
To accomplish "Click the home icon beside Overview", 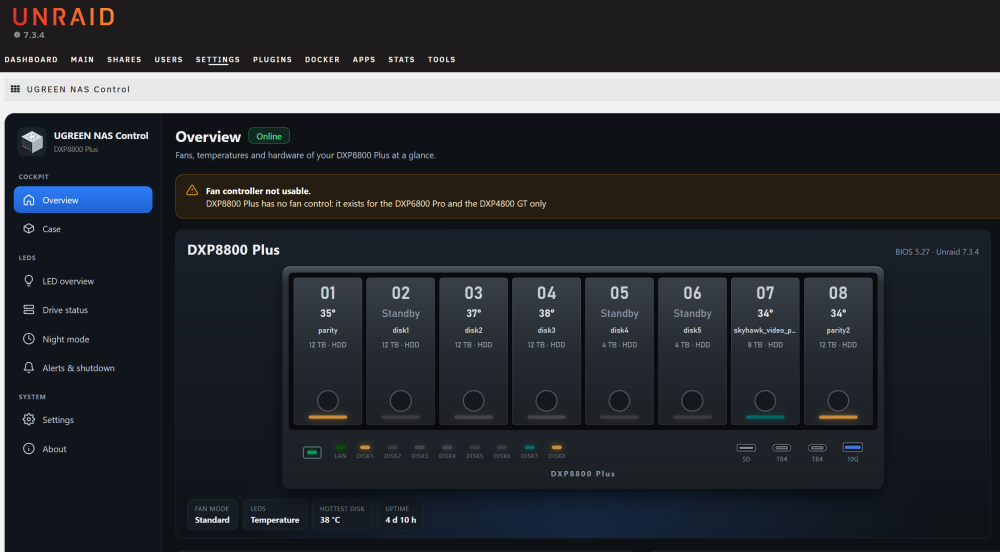I will pyautogui.click(x=29, y=200).
